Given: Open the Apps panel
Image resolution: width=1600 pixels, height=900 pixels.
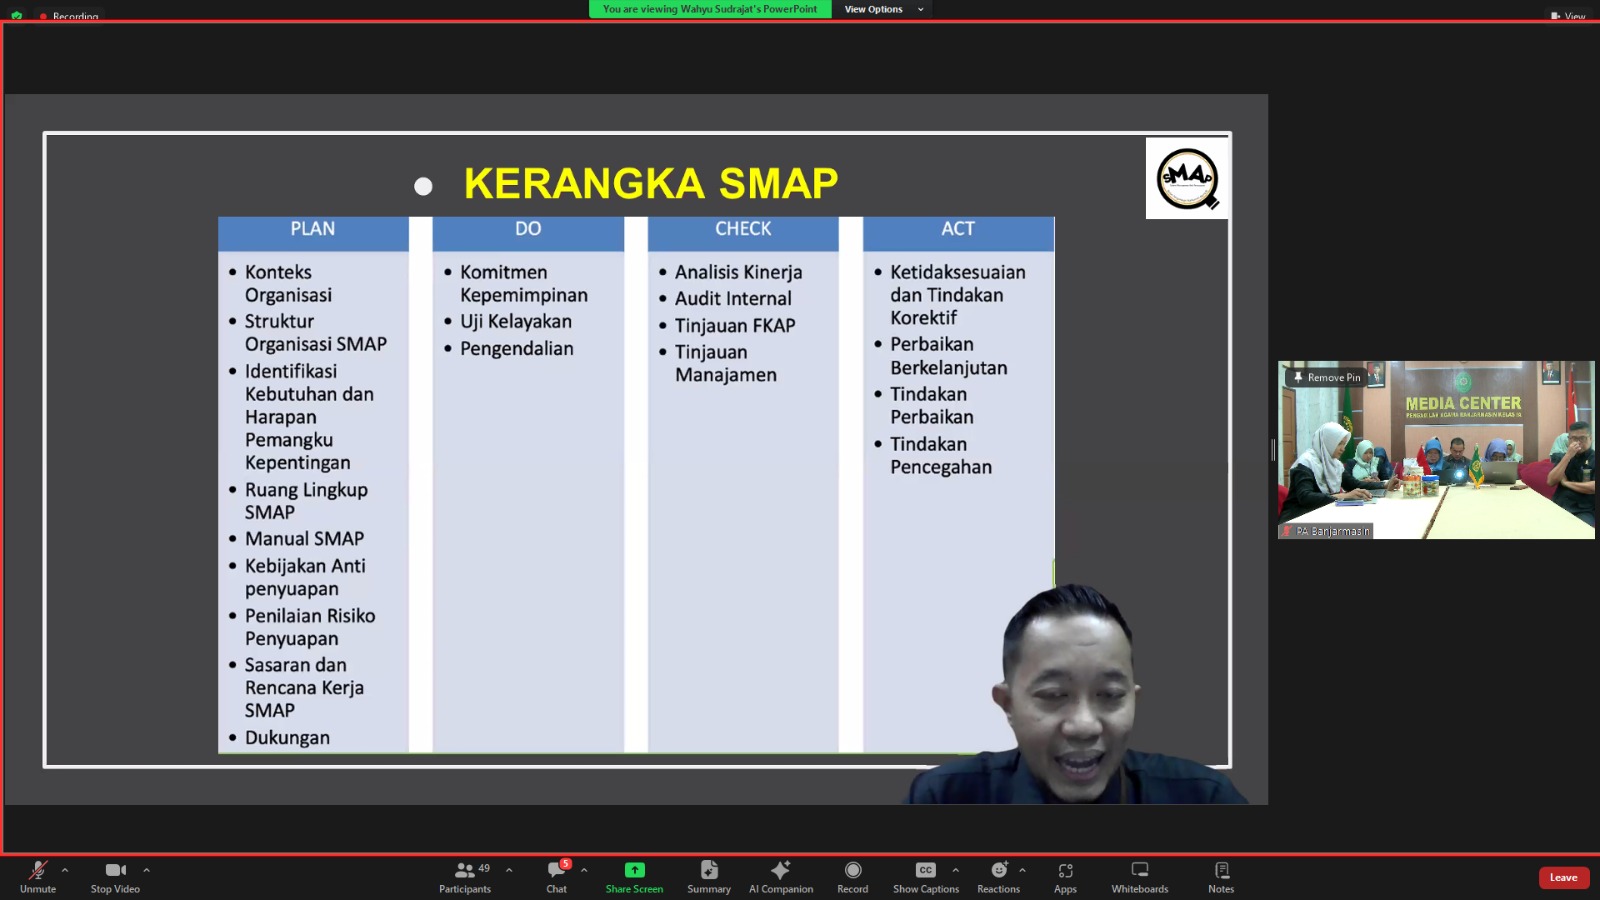Looking at the screenshot, I should (1065, 876).
